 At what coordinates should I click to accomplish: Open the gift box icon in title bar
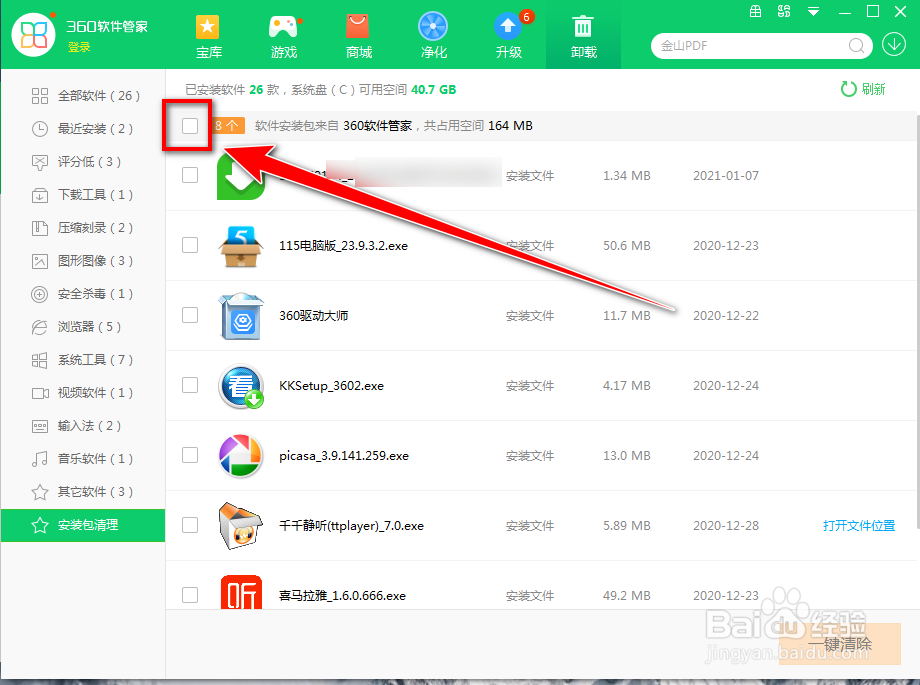[x=756, y=12]
